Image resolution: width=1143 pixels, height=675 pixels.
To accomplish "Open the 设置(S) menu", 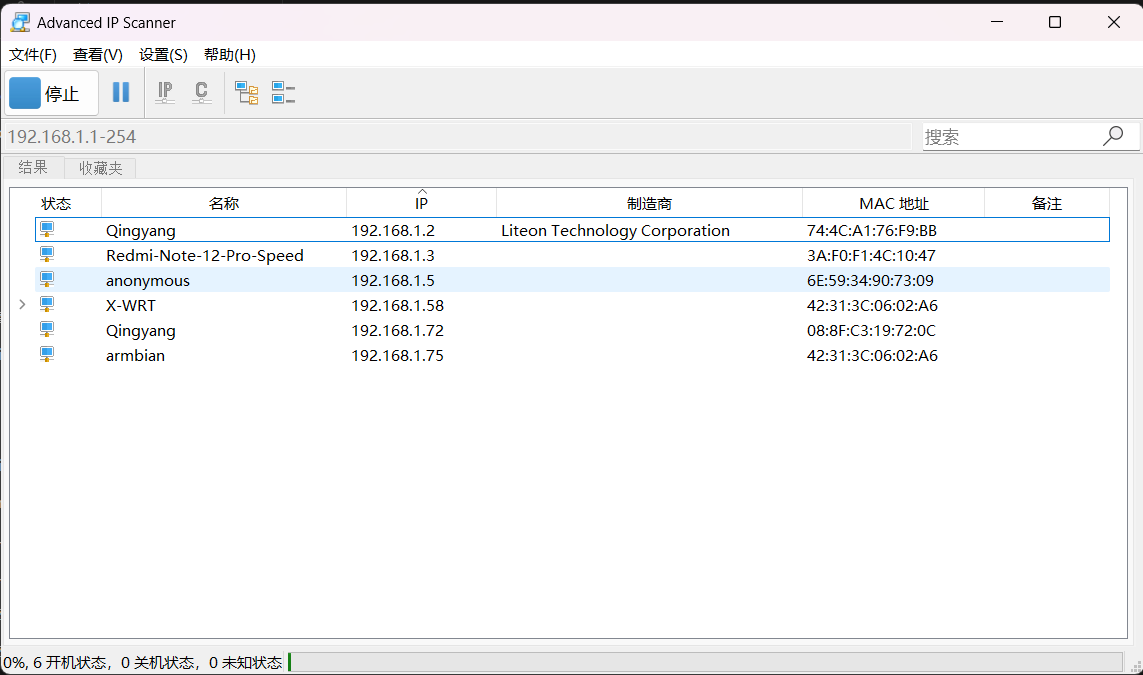I will point(163,55).
